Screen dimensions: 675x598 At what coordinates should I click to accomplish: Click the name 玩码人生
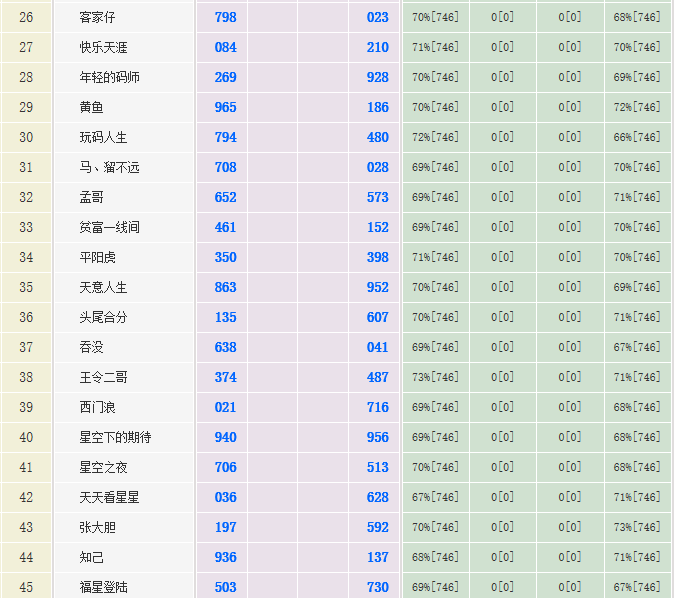point(103,137)
